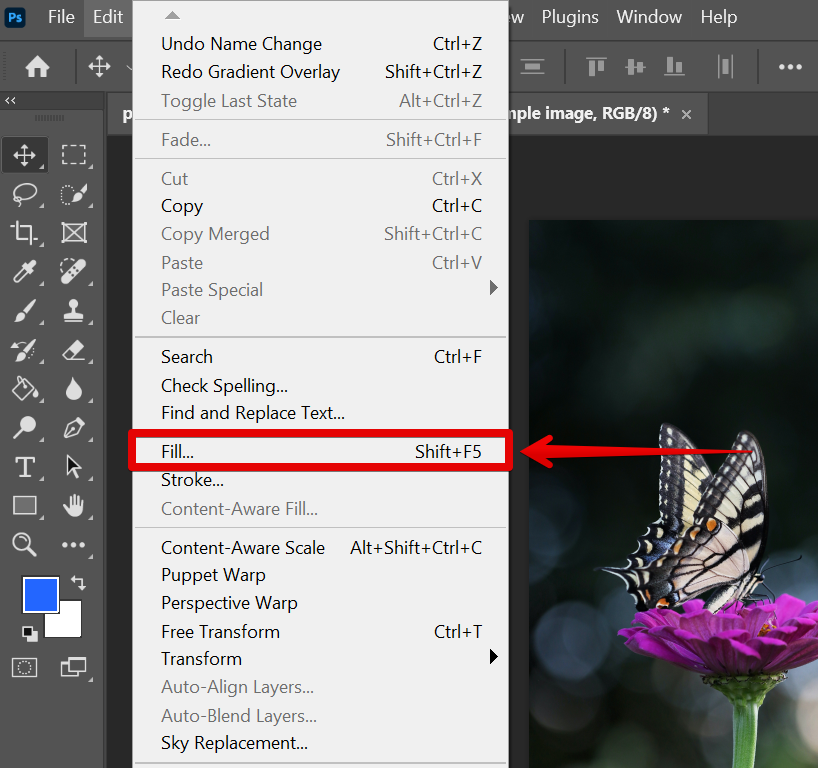Select the Brush tool

(x=25, y=311)
